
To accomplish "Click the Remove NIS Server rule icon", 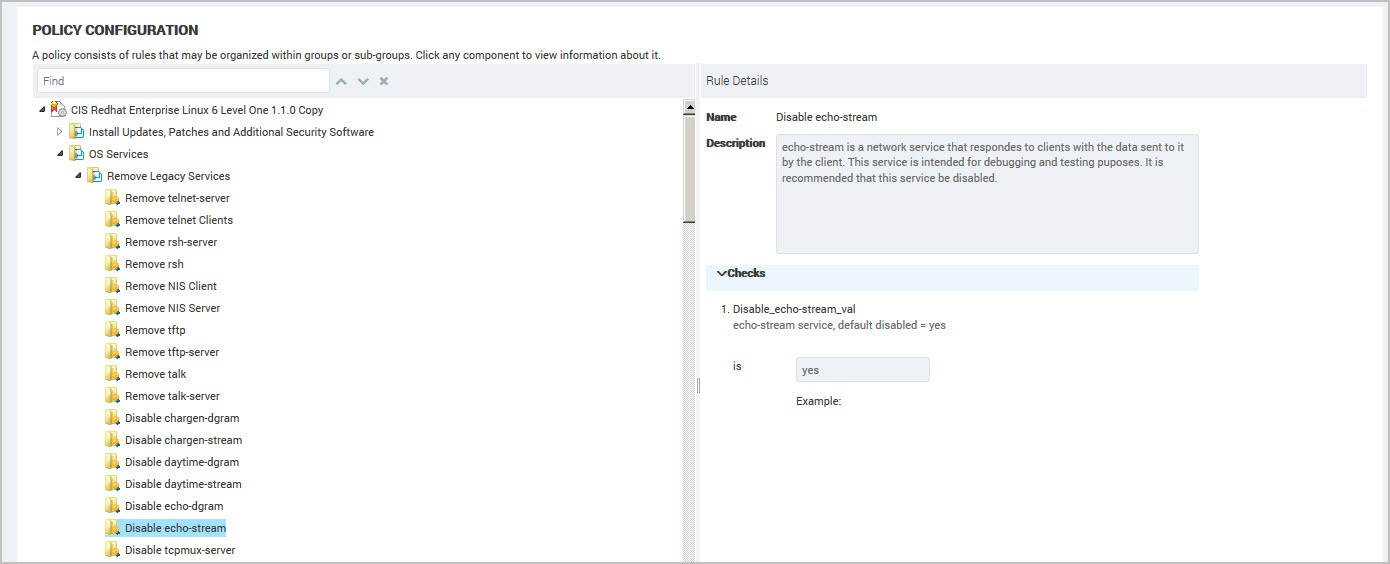I will pos(113,308).
